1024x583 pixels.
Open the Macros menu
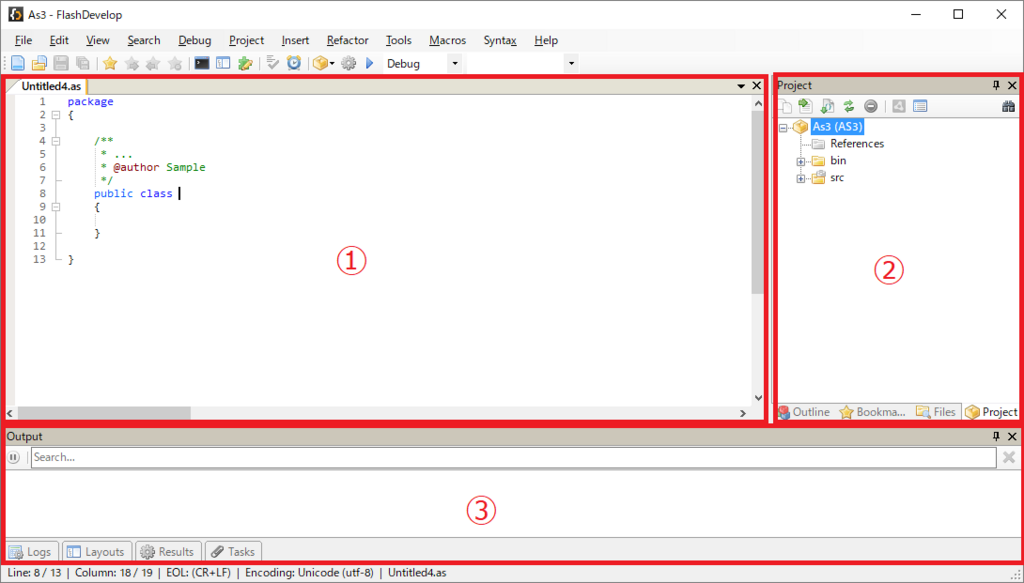point(447,40)
